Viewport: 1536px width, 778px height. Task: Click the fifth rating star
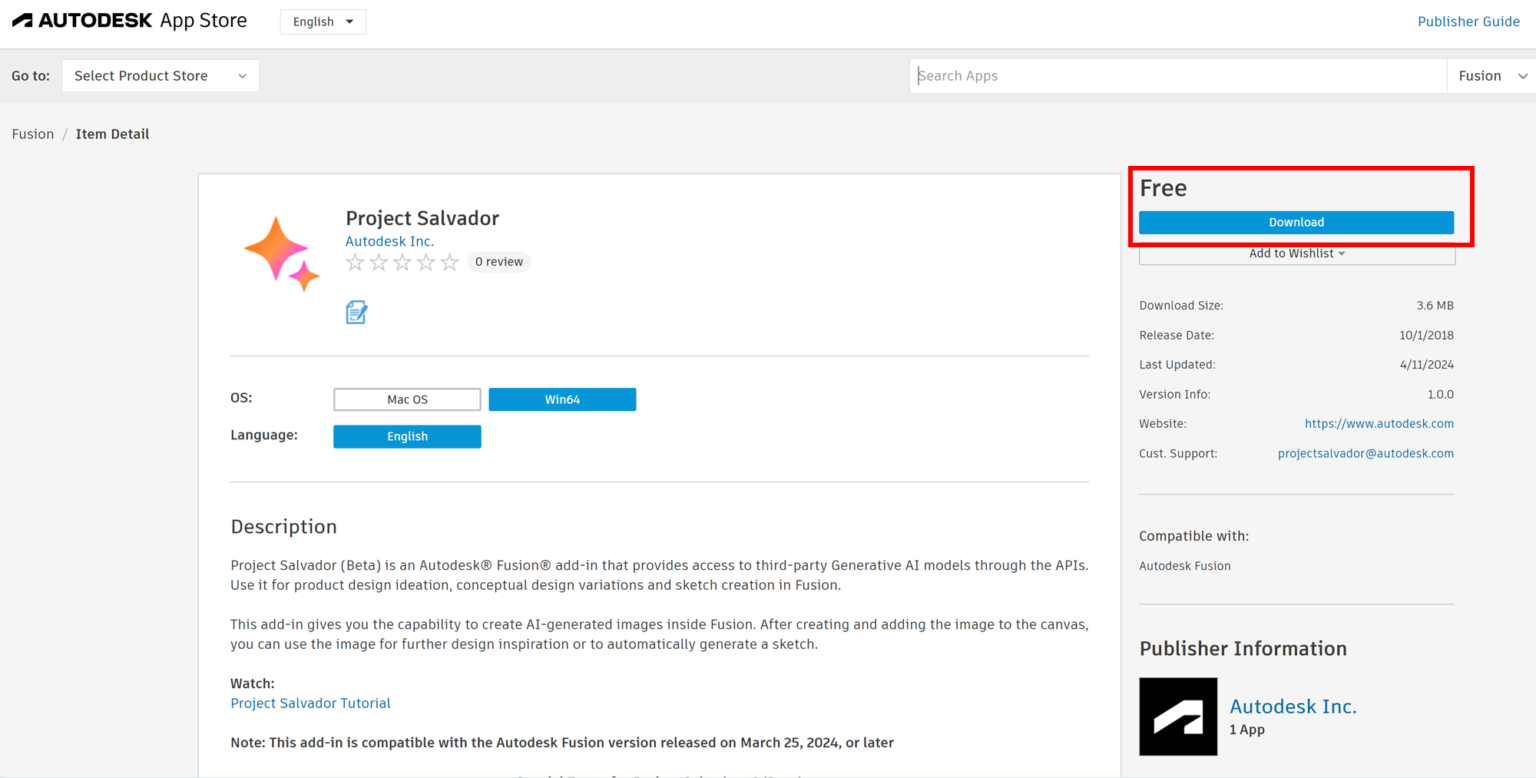coord(450,261)
